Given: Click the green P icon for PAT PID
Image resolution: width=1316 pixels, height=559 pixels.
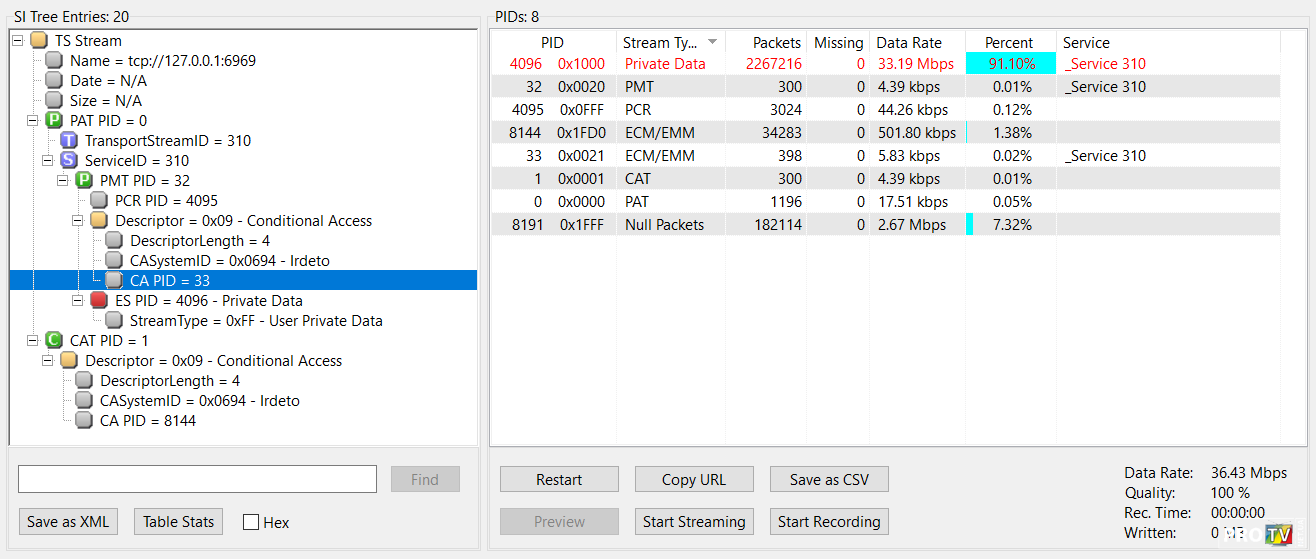Looking at the screenshot, I should coord(54,121).
